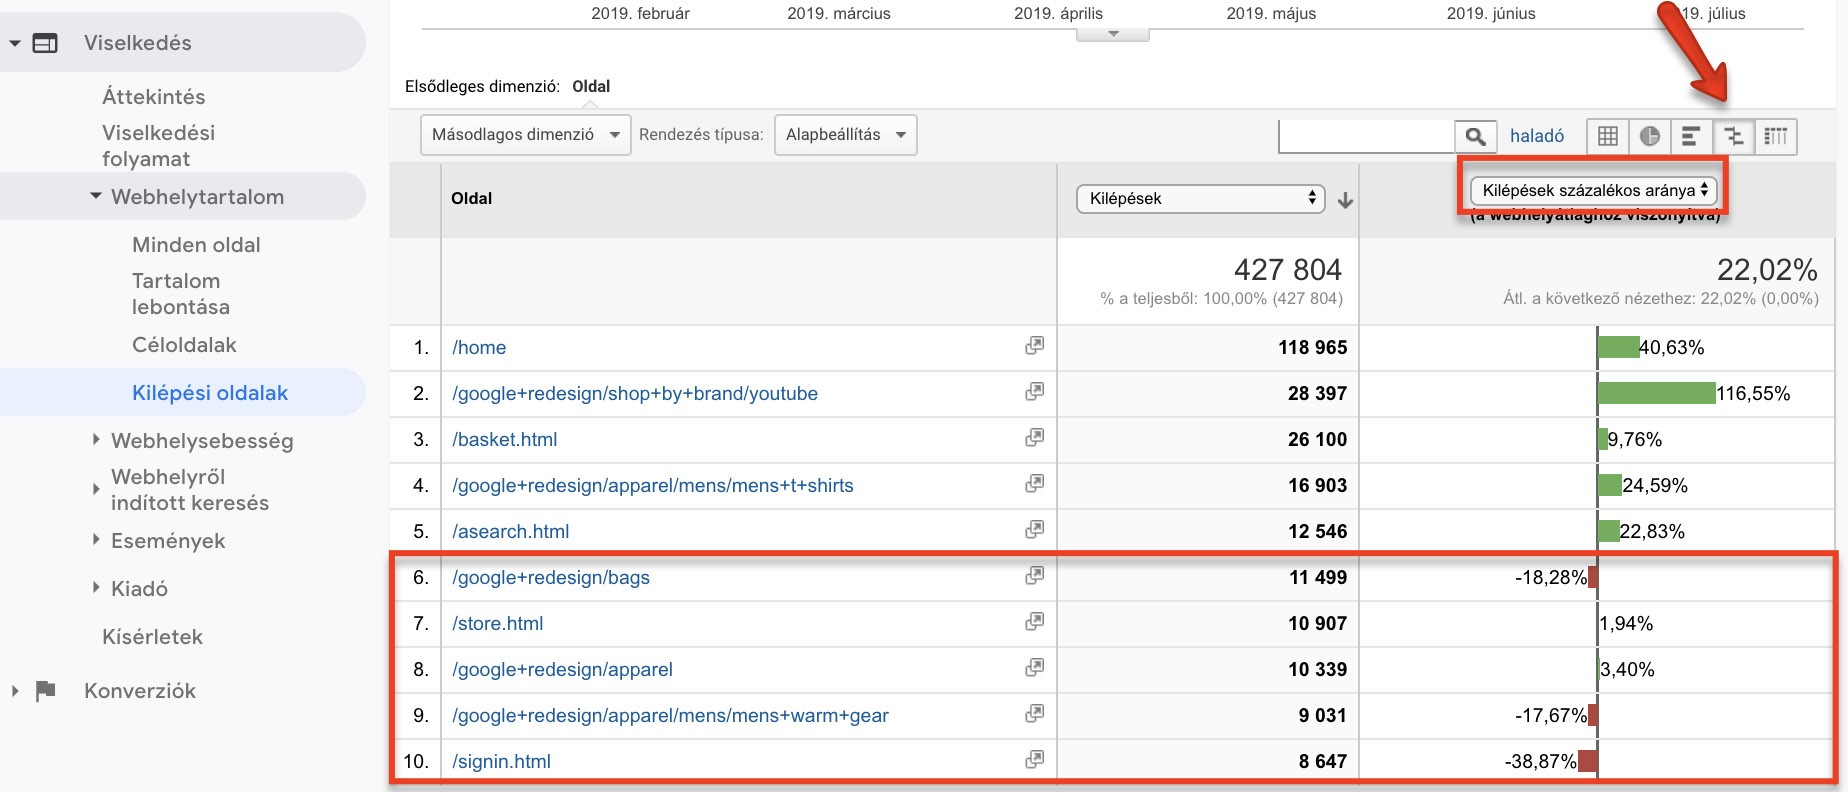Open /google+redesign/shop+by+brand/youtube link
1848x792 pixels.
(635, 393)
